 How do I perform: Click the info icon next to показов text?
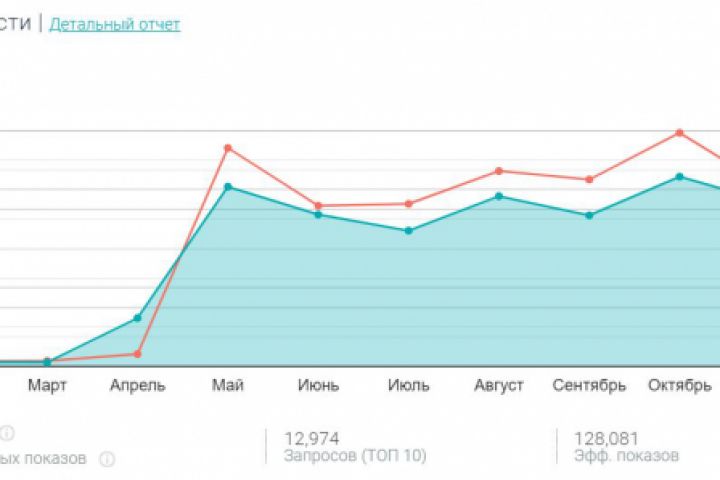(x=107, y=459)
